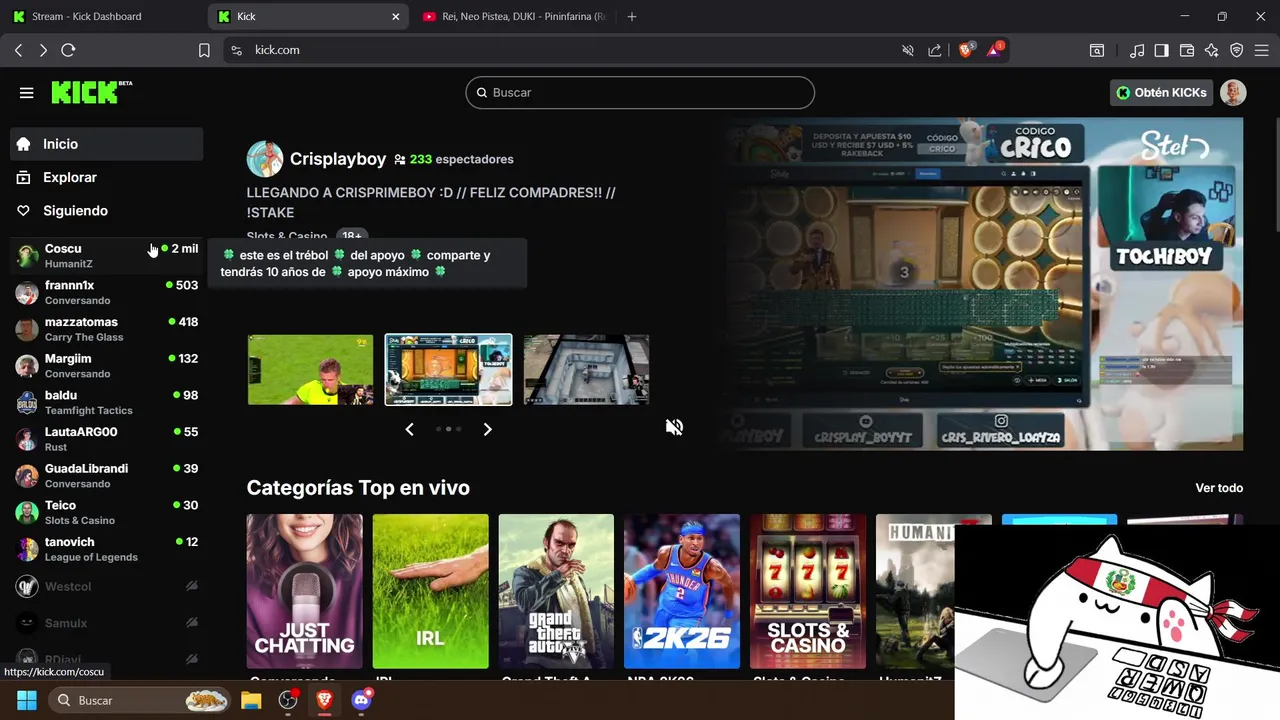
Task: Open baldu channel in sidebar
Action: (106, 402)
